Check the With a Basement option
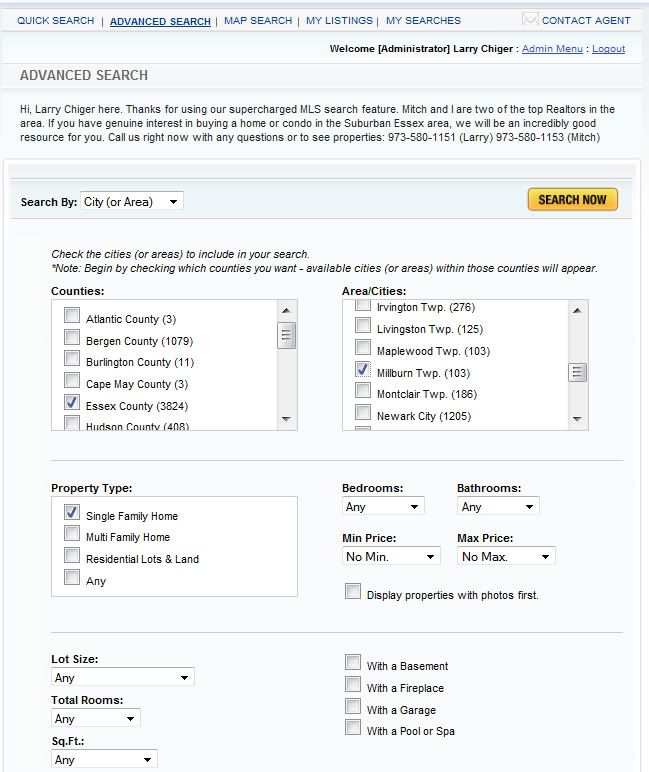Screen dimensions: 649x772 pyautogui.click(x=353, y=662)
